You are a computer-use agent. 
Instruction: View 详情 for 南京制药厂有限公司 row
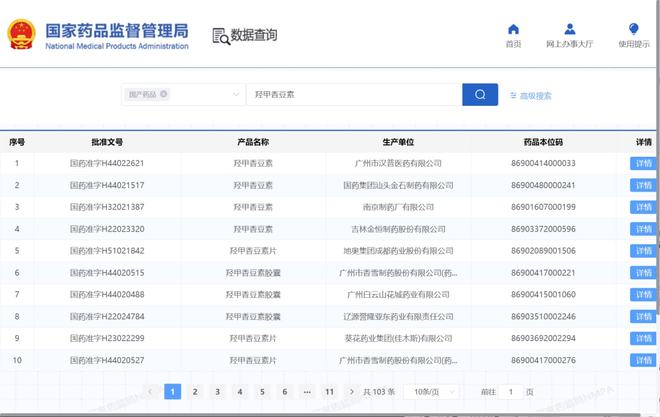coord(643,207)
